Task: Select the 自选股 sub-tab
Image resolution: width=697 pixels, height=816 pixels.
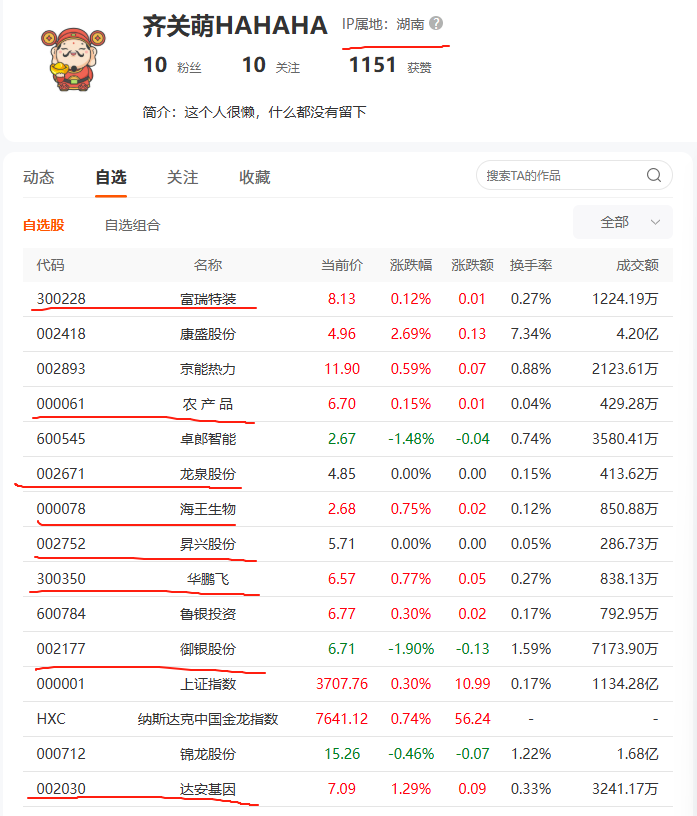Action: [x=44, y=225]
